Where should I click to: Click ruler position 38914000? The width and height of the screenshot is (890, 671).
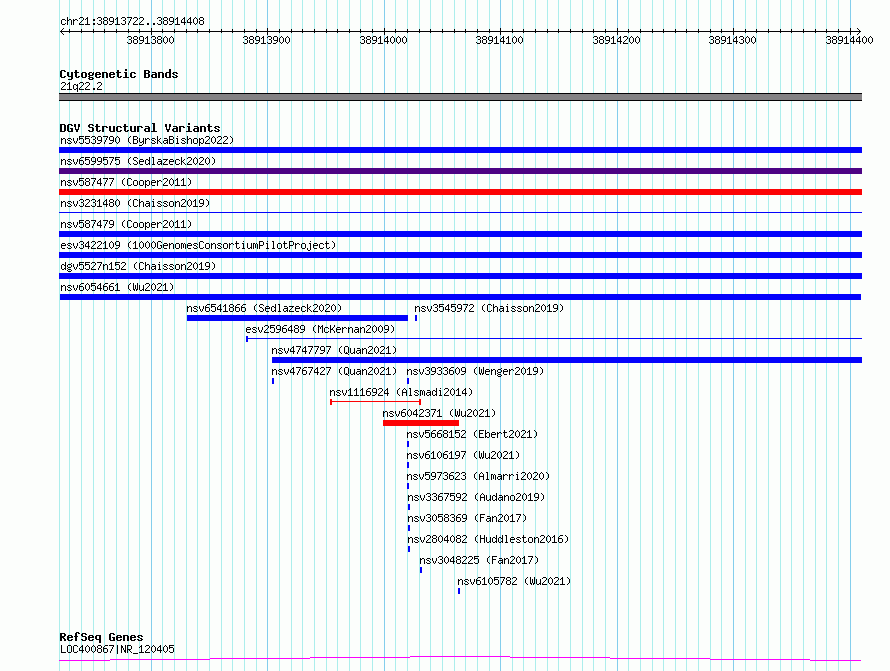[383, 40]
